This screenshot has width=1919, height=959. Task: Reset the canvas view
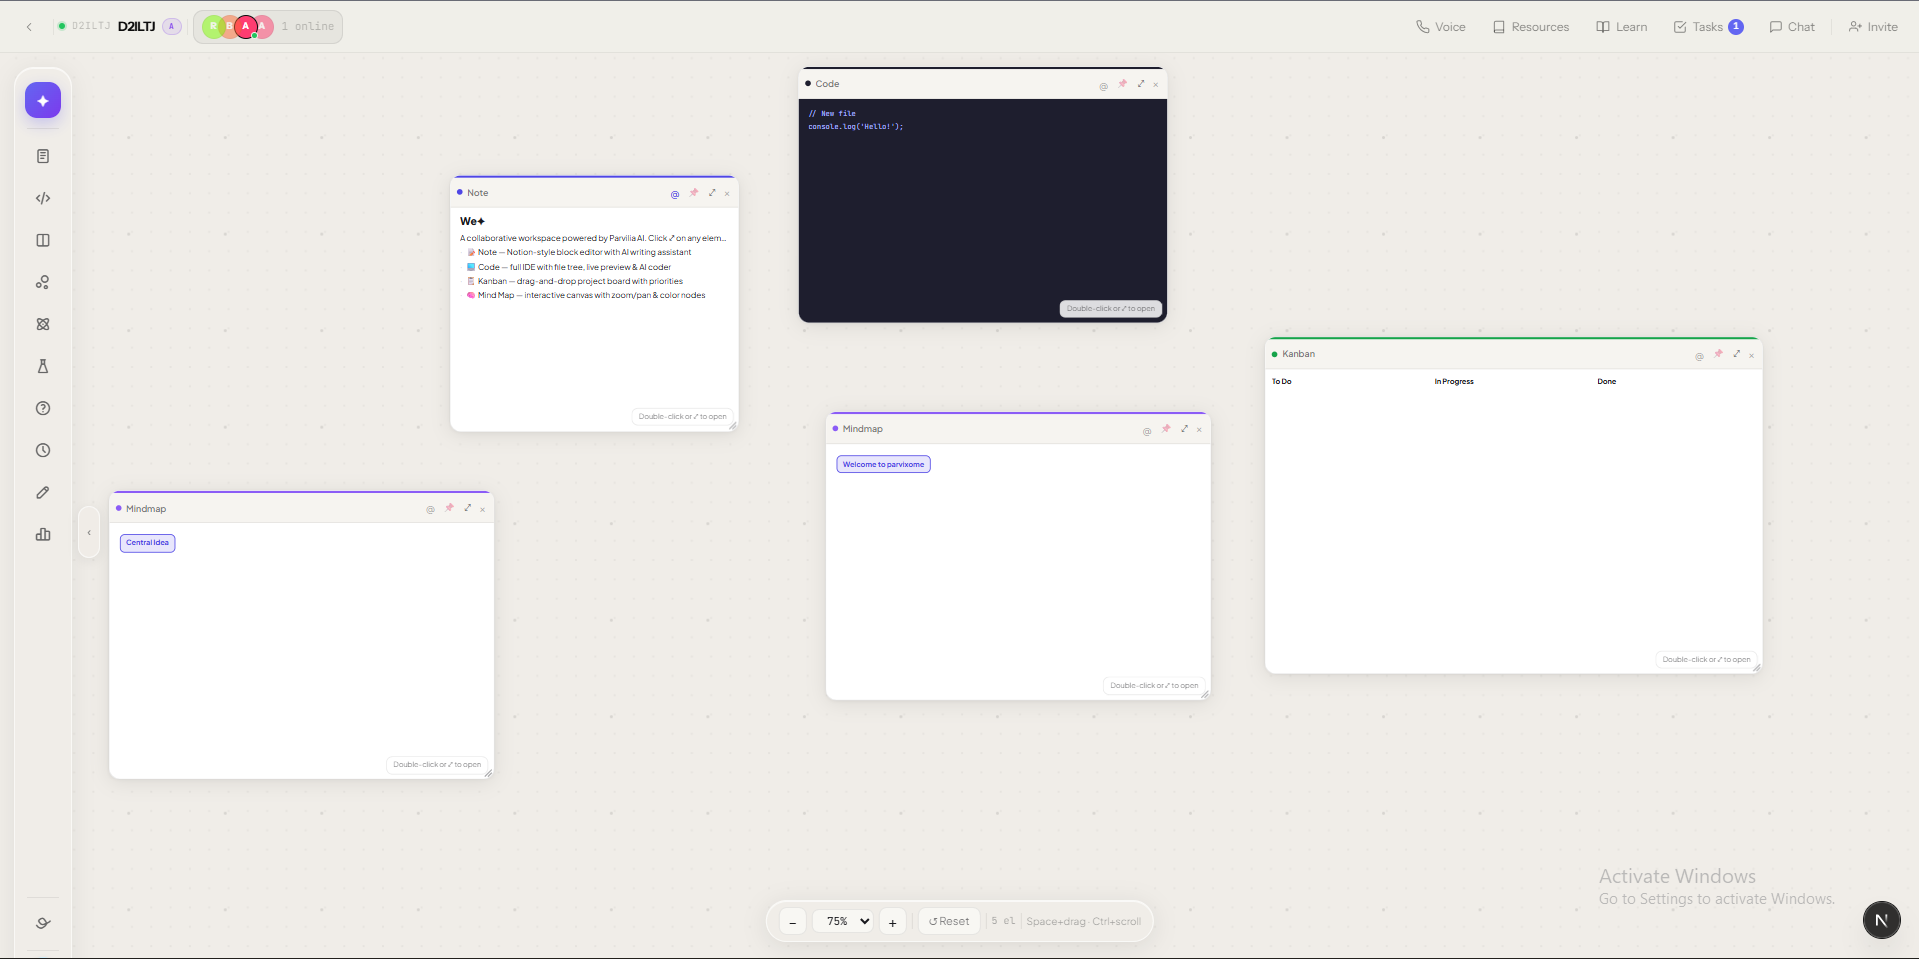tap(949, 921)
